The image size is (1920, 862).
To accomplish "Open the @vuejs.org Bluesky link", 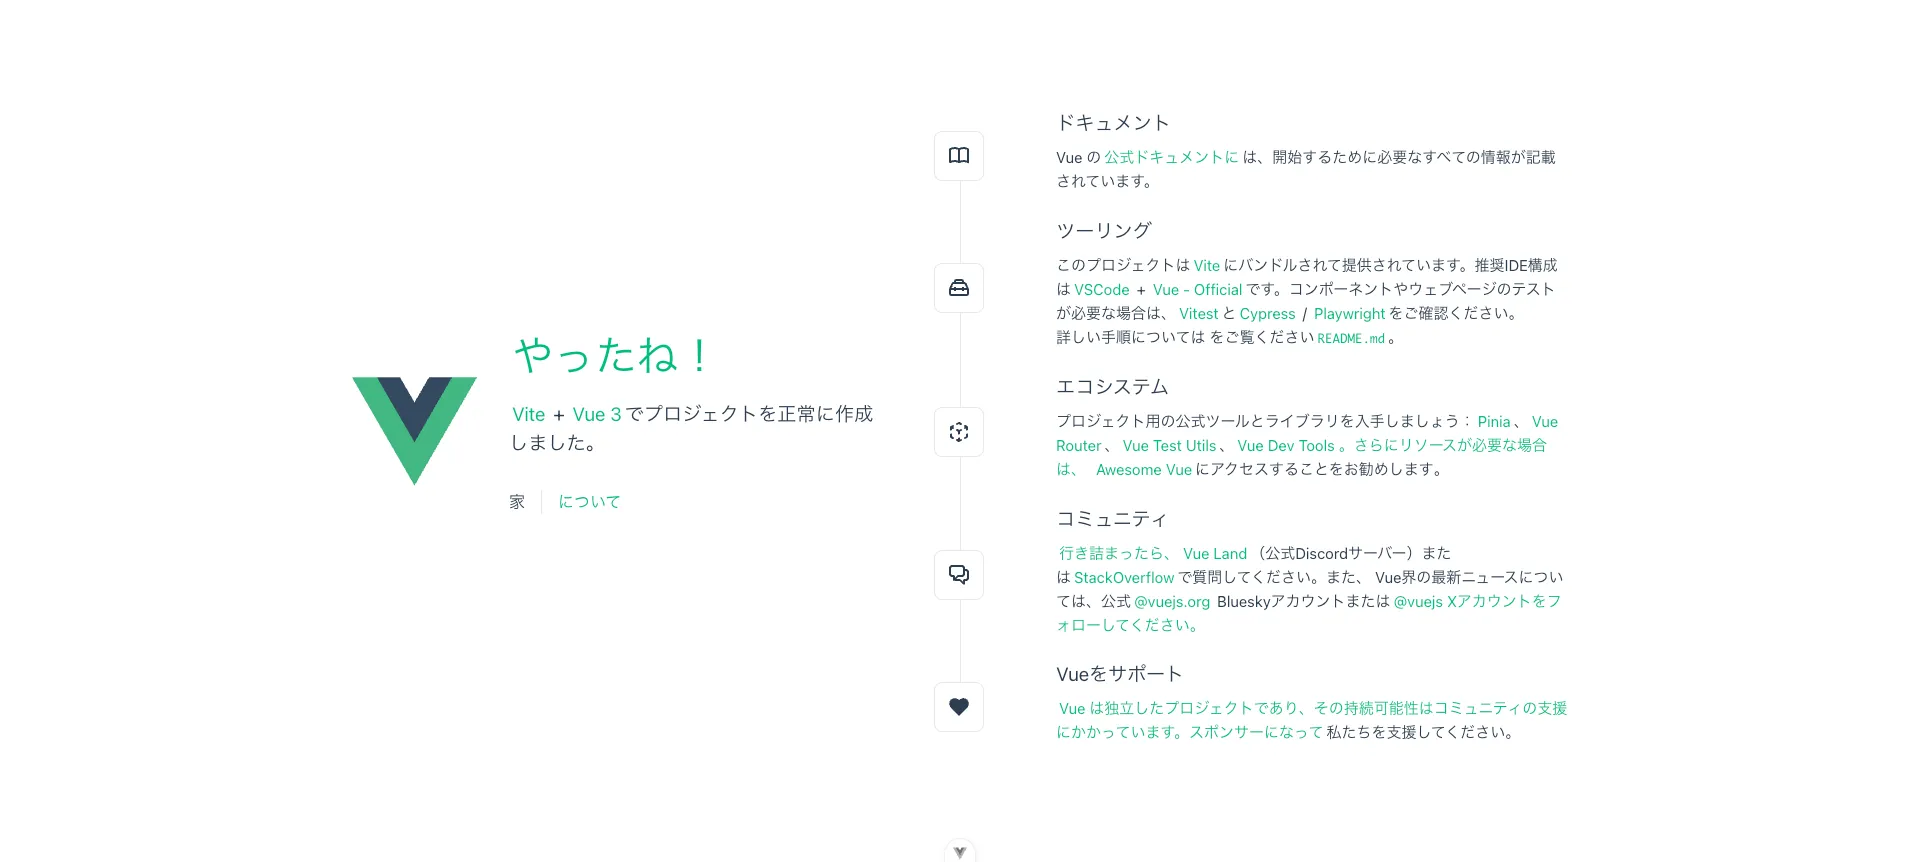I will (x=1171, y=602).
